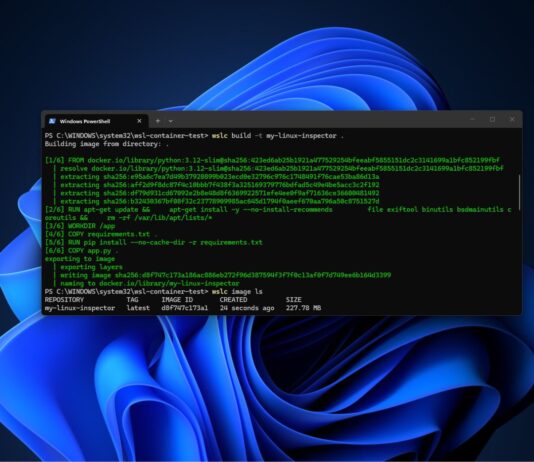Click the '24 seconds ago' created value
Screen dimensions: 534x462
click(x=247, y=308)
